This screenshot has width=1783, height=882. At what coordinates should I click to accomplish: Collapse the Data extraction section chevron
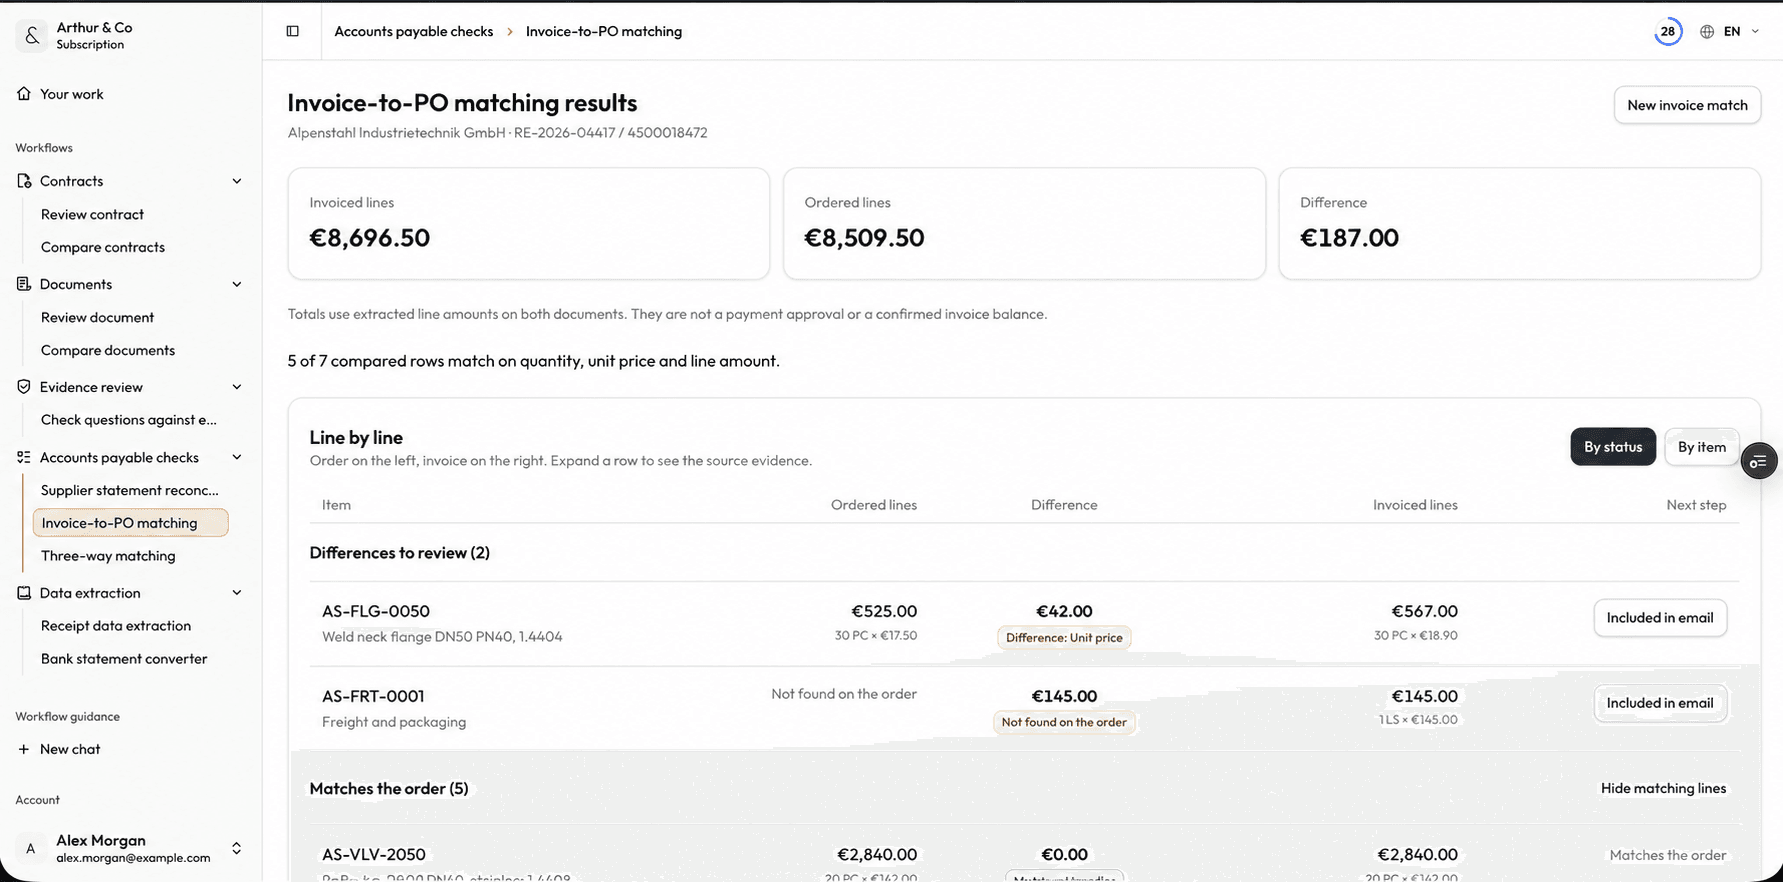click(237, 593)
